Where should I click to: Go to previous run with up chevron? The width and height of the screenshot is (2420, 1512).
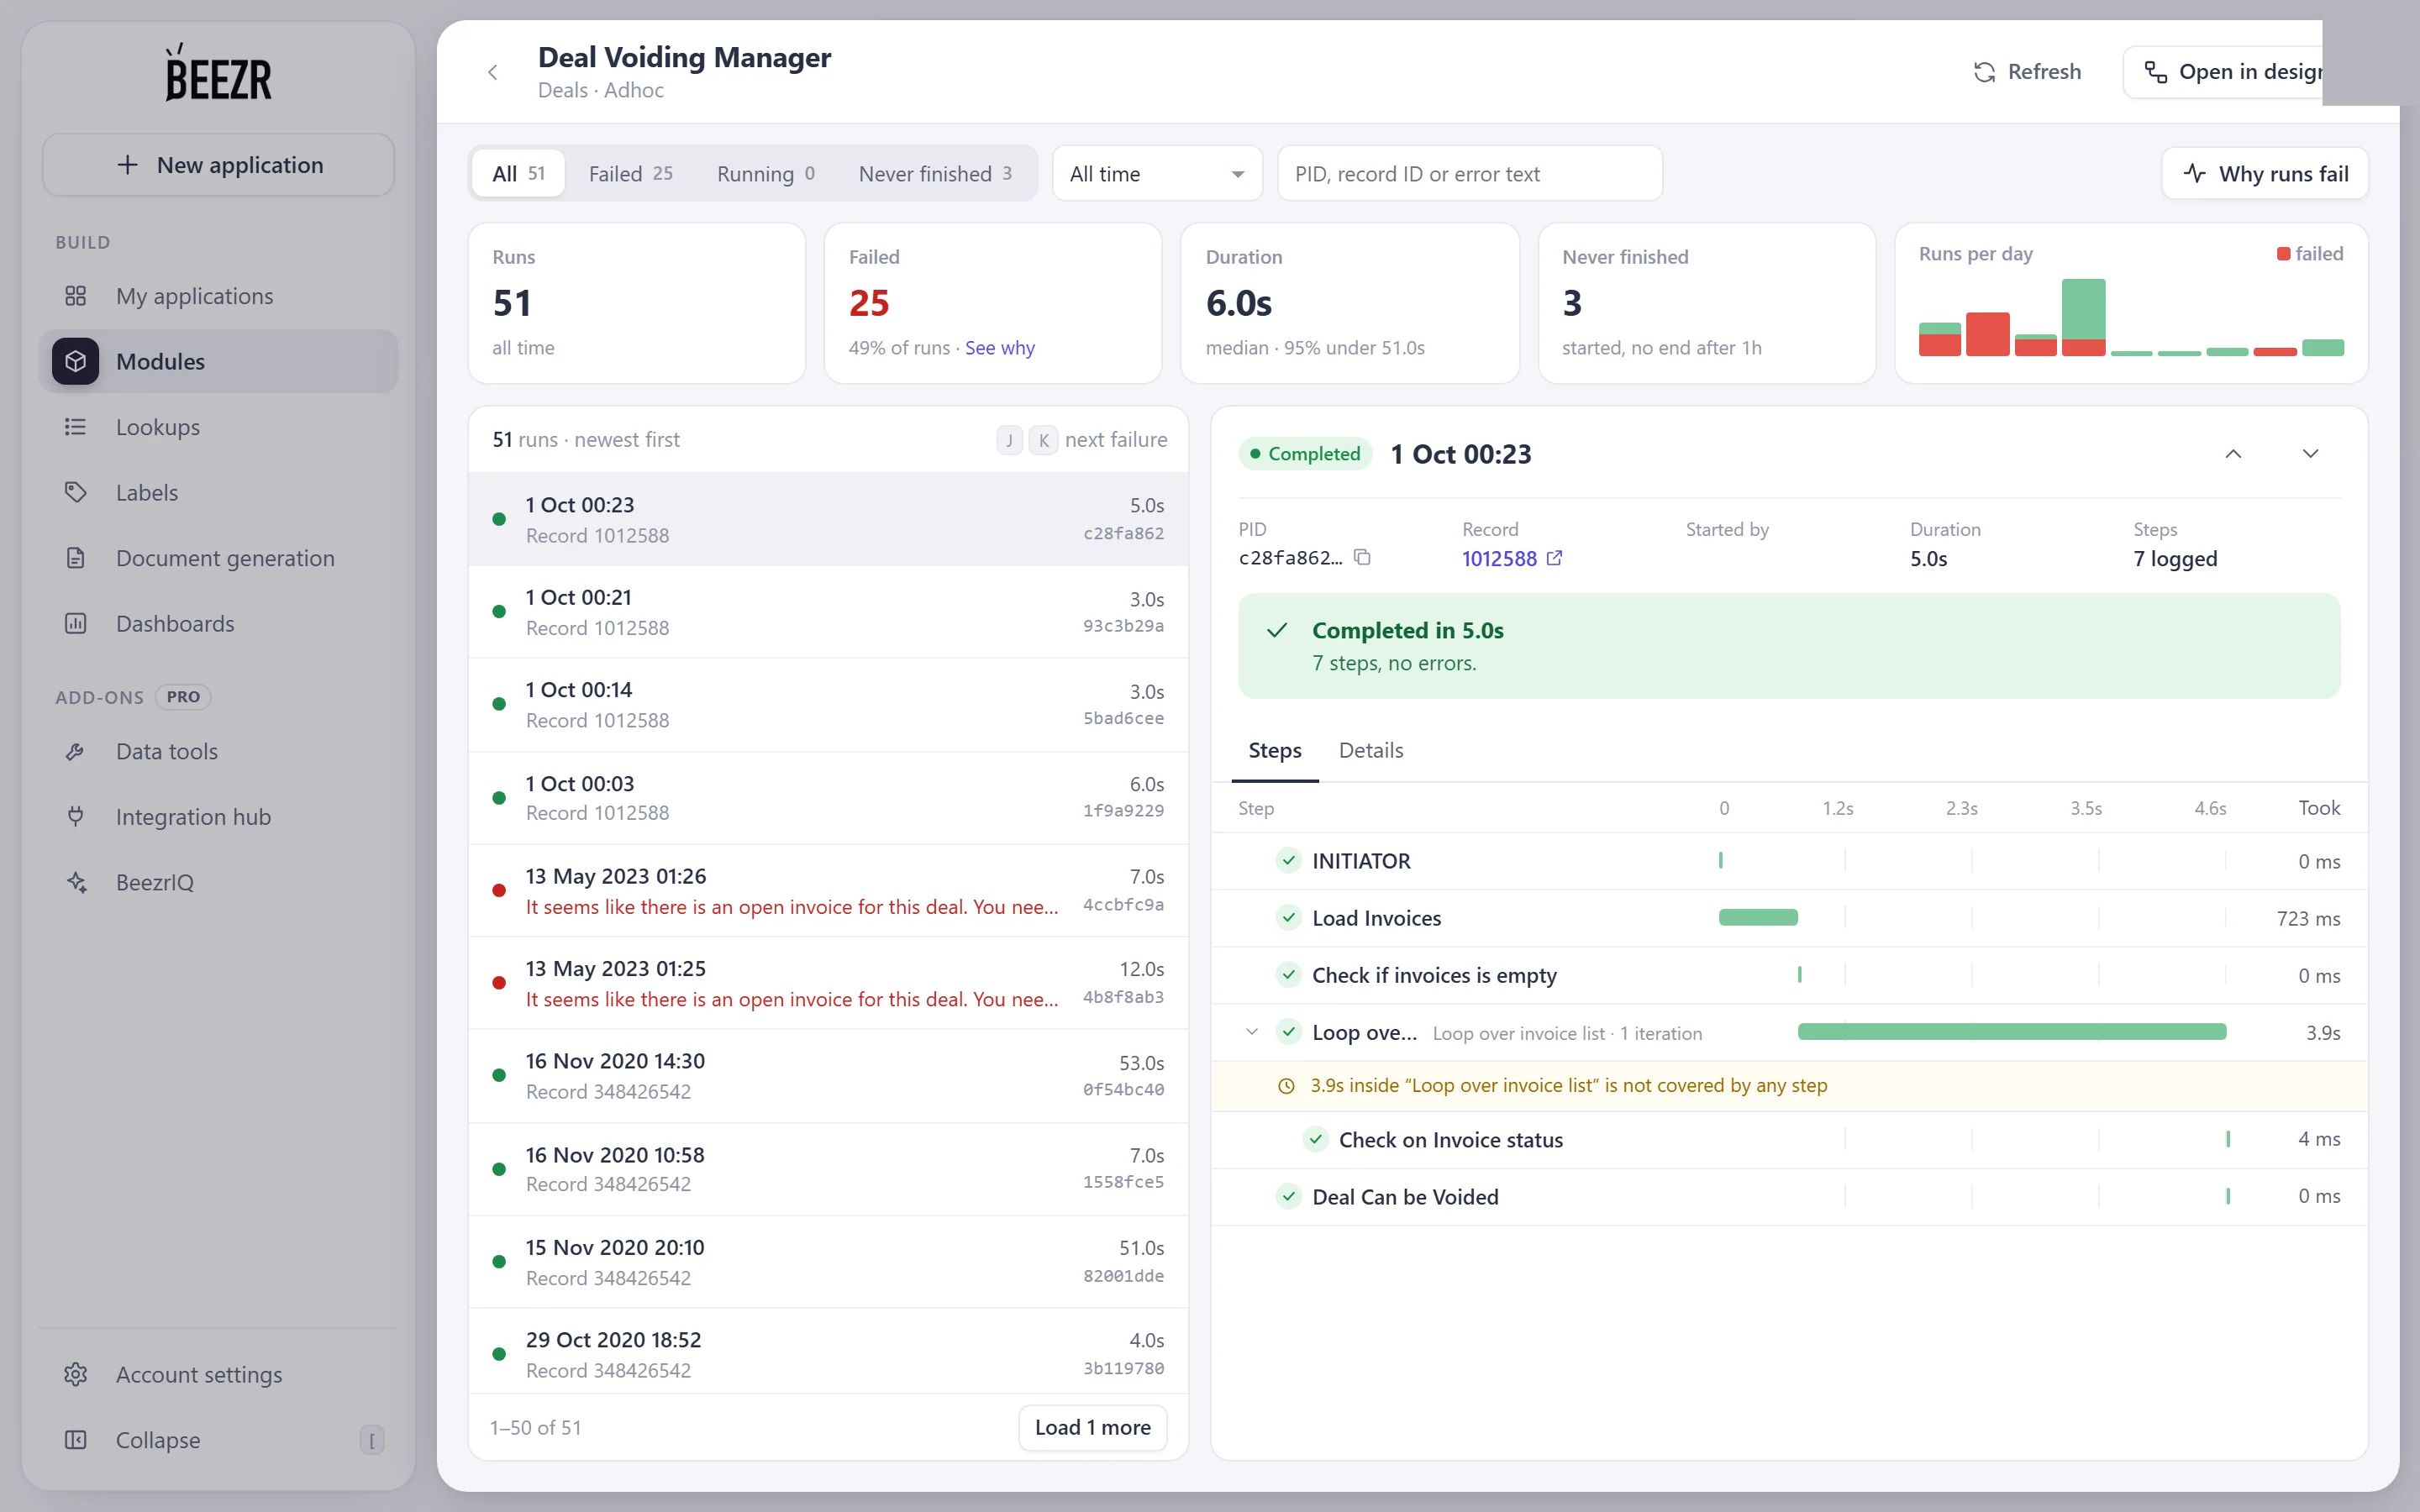(x=2233, y=454)
